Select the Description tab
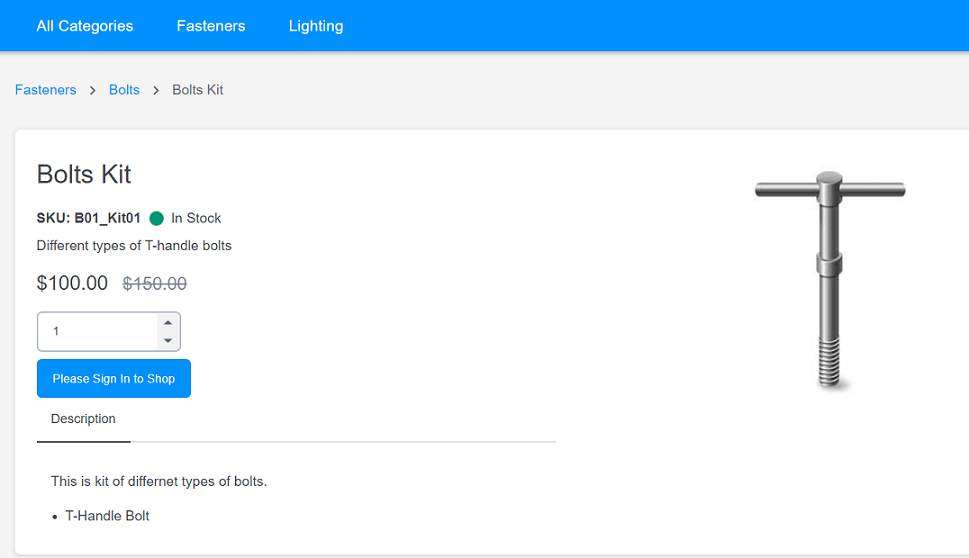 tap(84, 419)
